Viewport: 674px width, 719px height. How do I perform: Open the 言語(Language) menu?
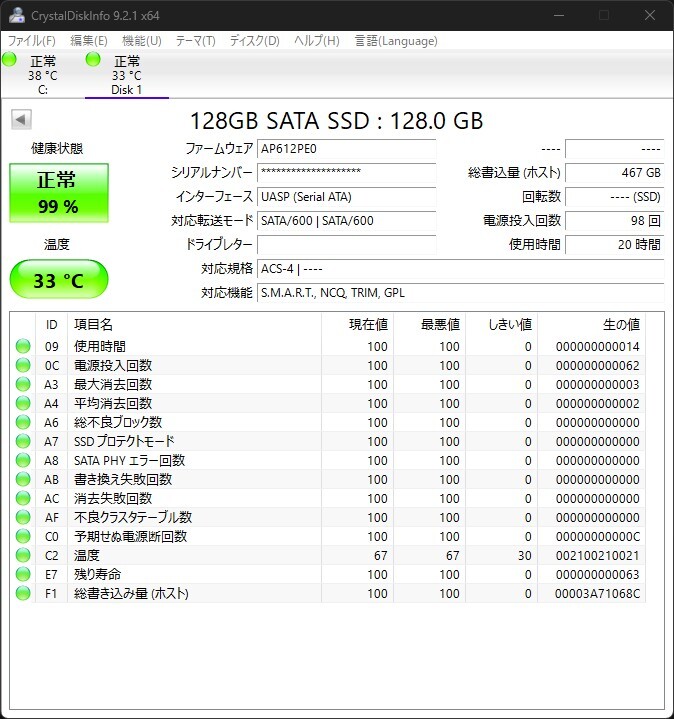click(x=396, y=41)
